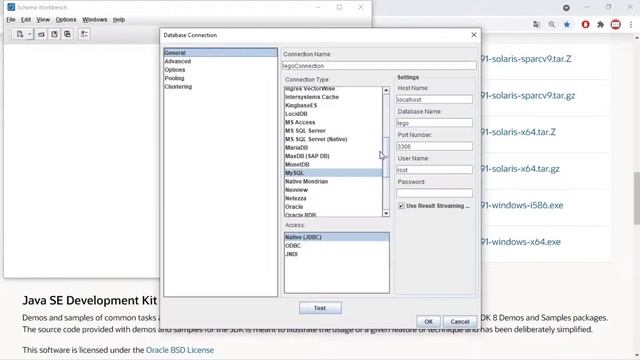Click the connection type list scrollbar thumb
Image resolution: width=640 pixels, height=360 pixels.
[386, 157]
